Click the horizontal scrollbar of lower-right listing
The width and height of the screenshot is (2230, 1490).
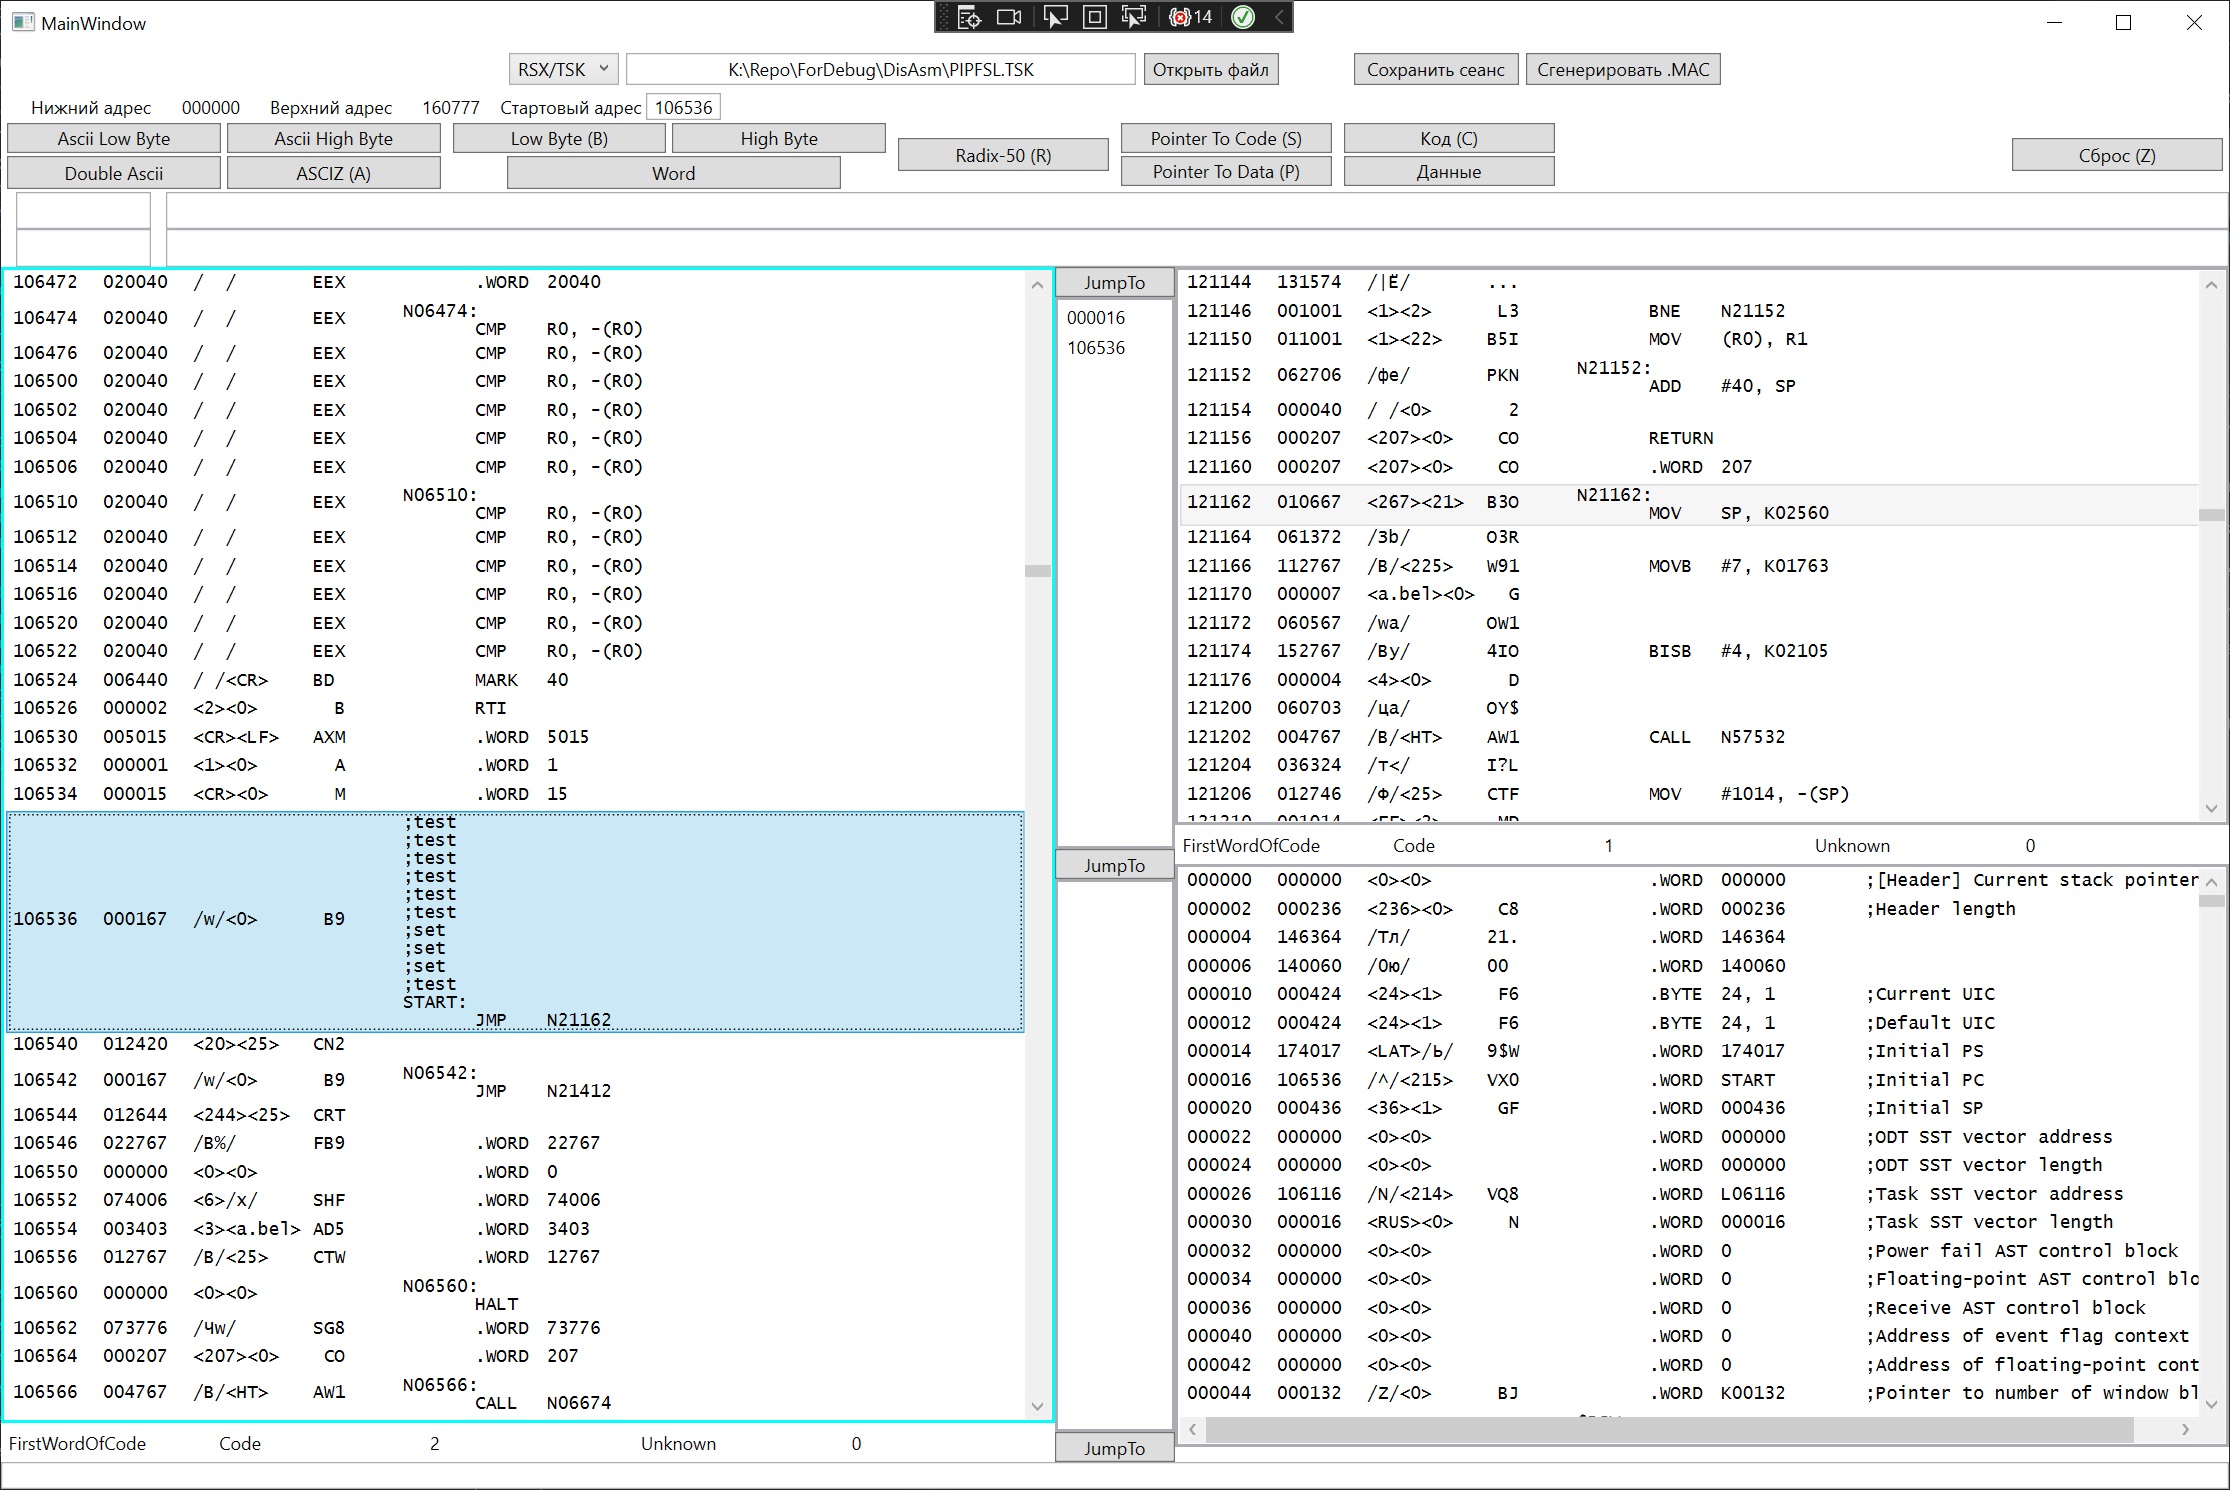[1670, 1430]
